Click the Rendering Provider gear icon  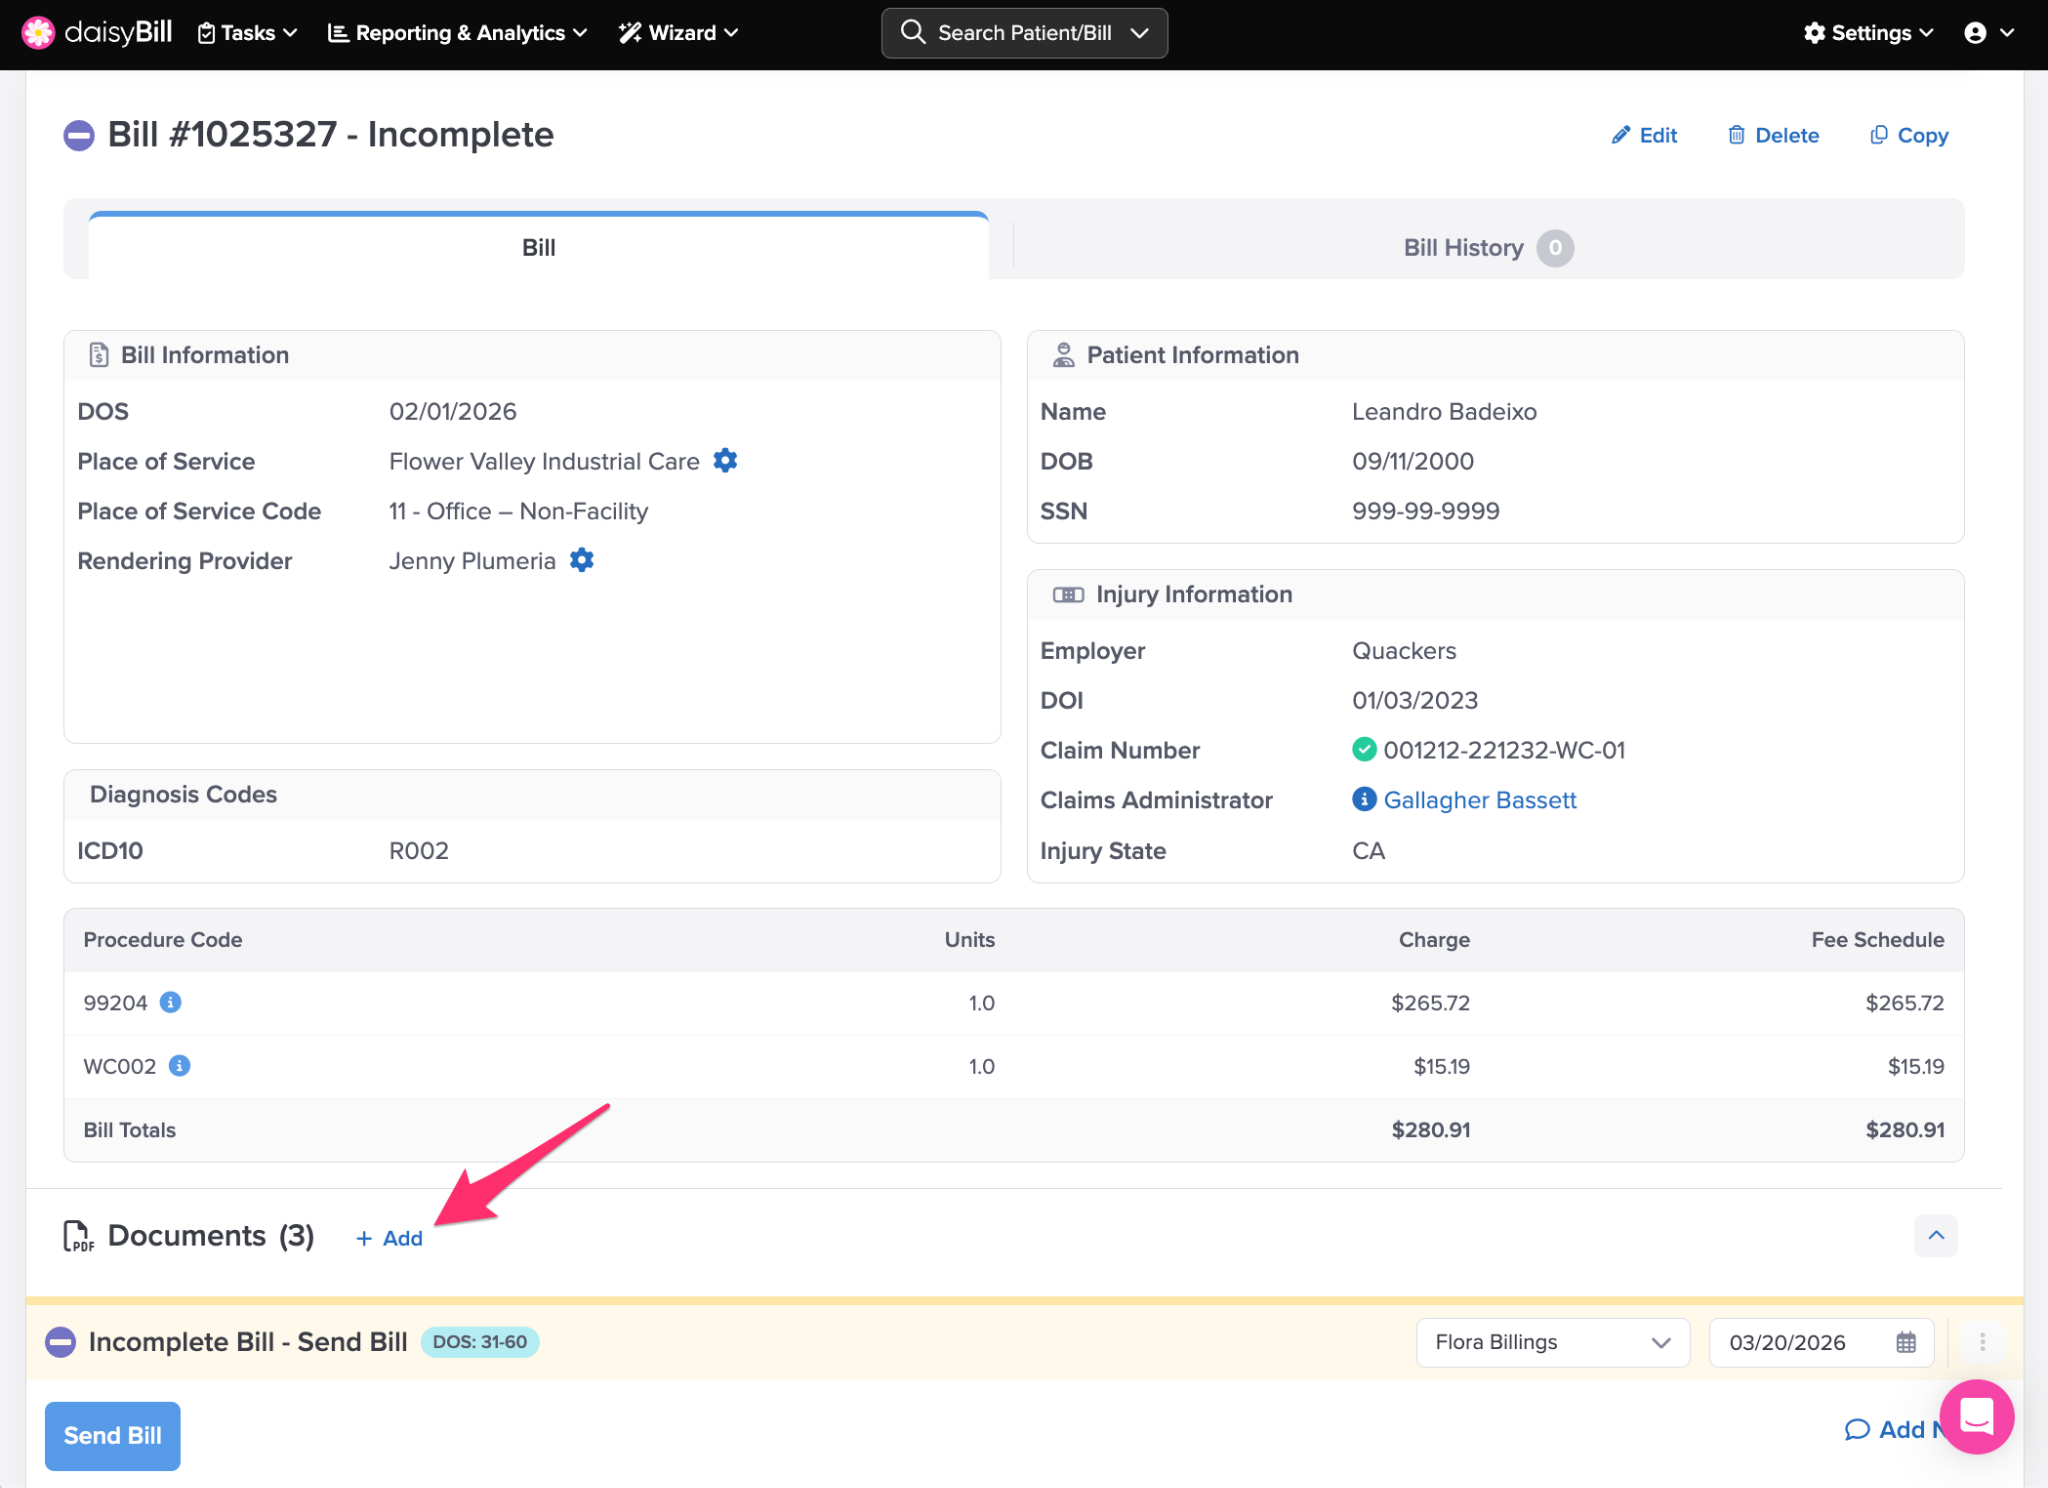(582, 561)
